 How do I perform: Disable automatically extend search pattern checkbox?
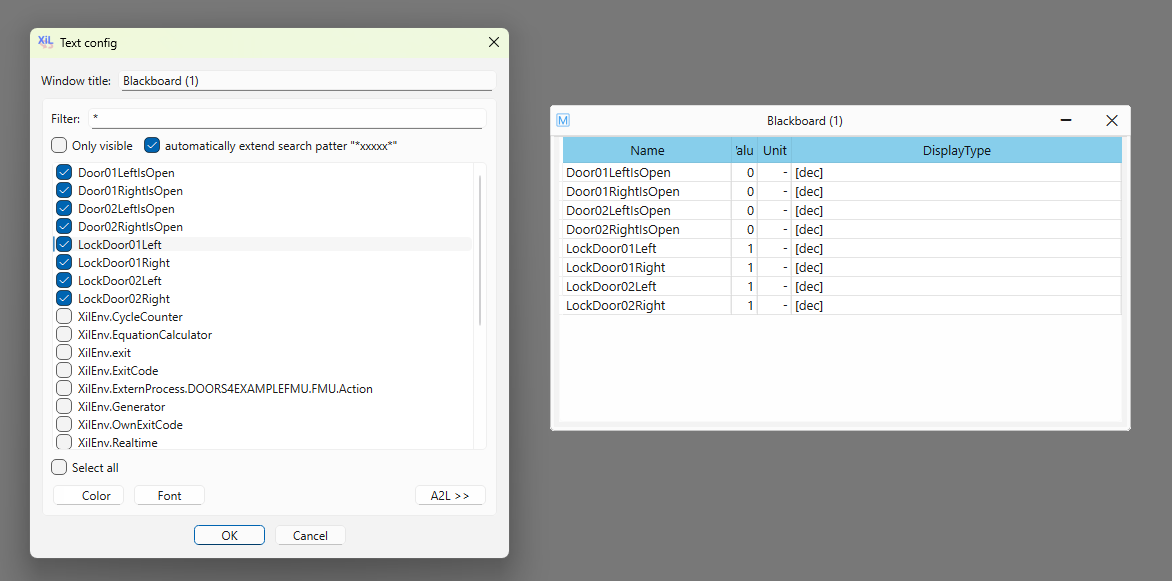click(152, 145)
